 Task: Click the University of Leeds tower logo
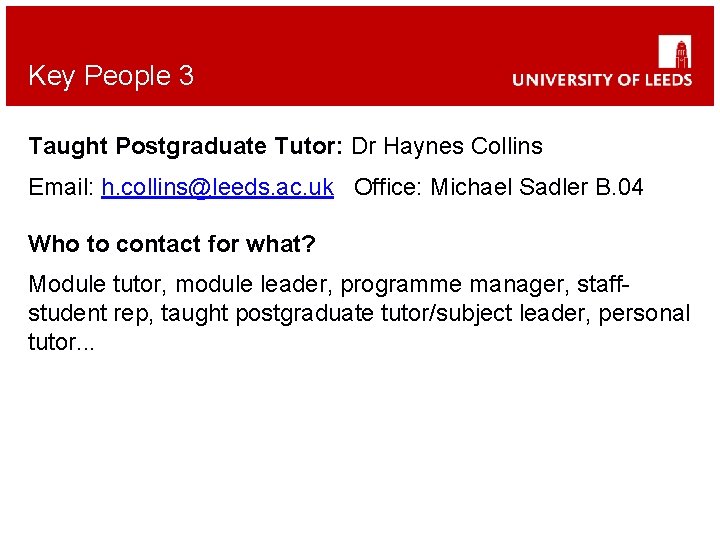pyautogui.click(x=675, y=52)
